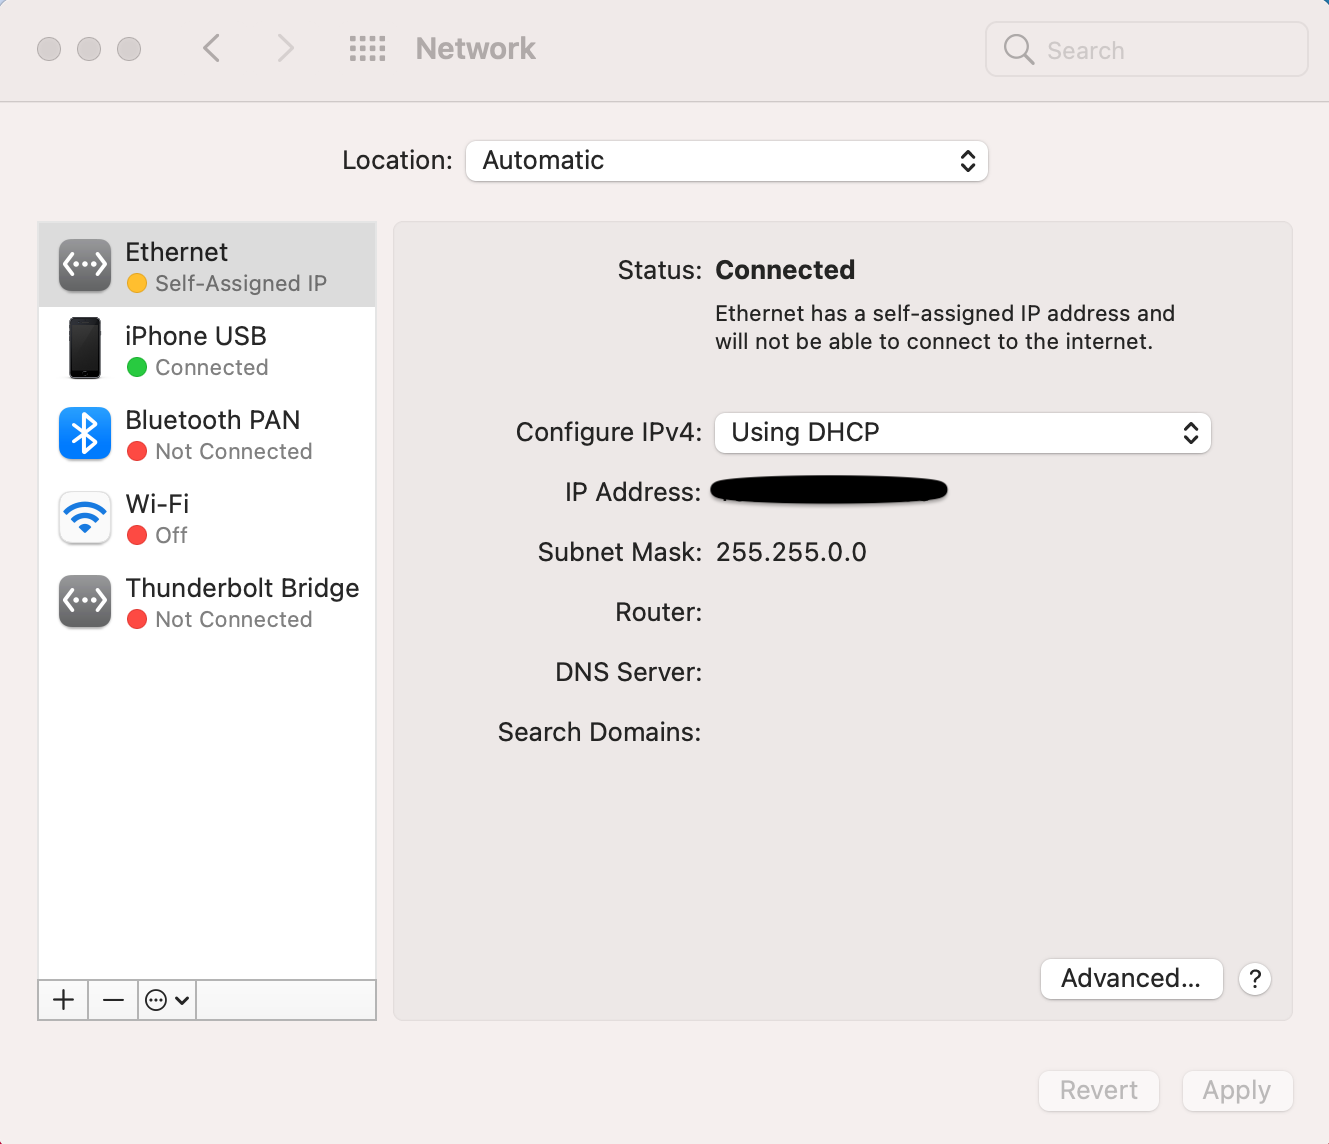The image size is (1329, 1144).
Task: Show all preferences grid icon
Action: point(367,48)
